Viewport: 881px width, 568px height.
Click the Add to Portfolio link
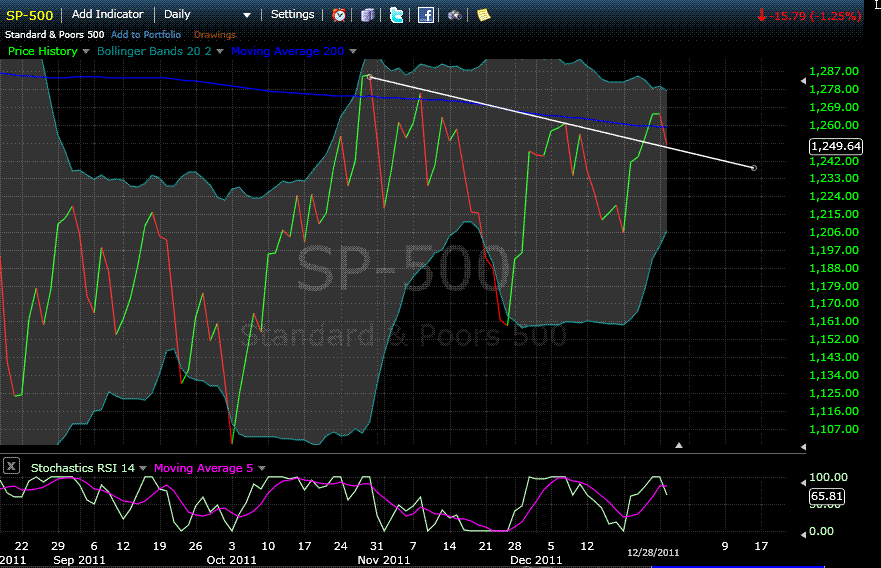click(146, 34)
